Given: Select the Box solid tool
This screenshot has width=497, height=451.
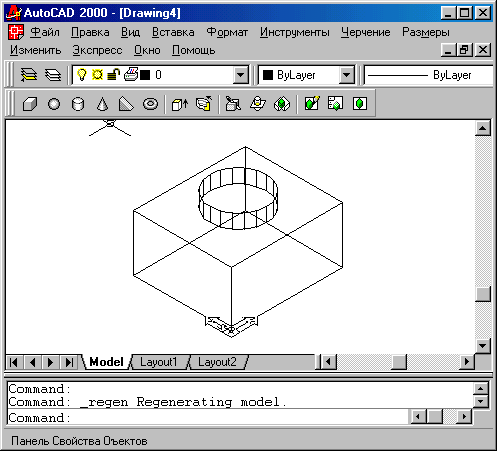Looking at the screenshot, I should [x=30, y=104].
